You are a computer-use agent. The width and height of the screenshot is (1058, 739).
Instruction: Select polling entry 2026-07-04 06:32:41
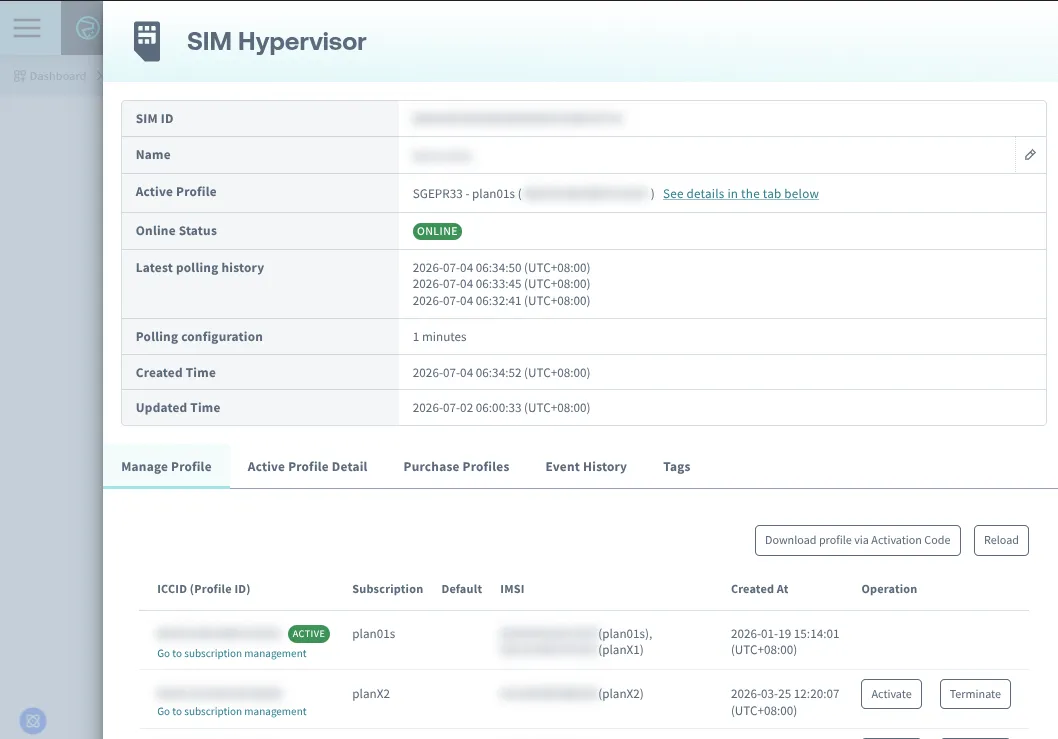[501, 301]
